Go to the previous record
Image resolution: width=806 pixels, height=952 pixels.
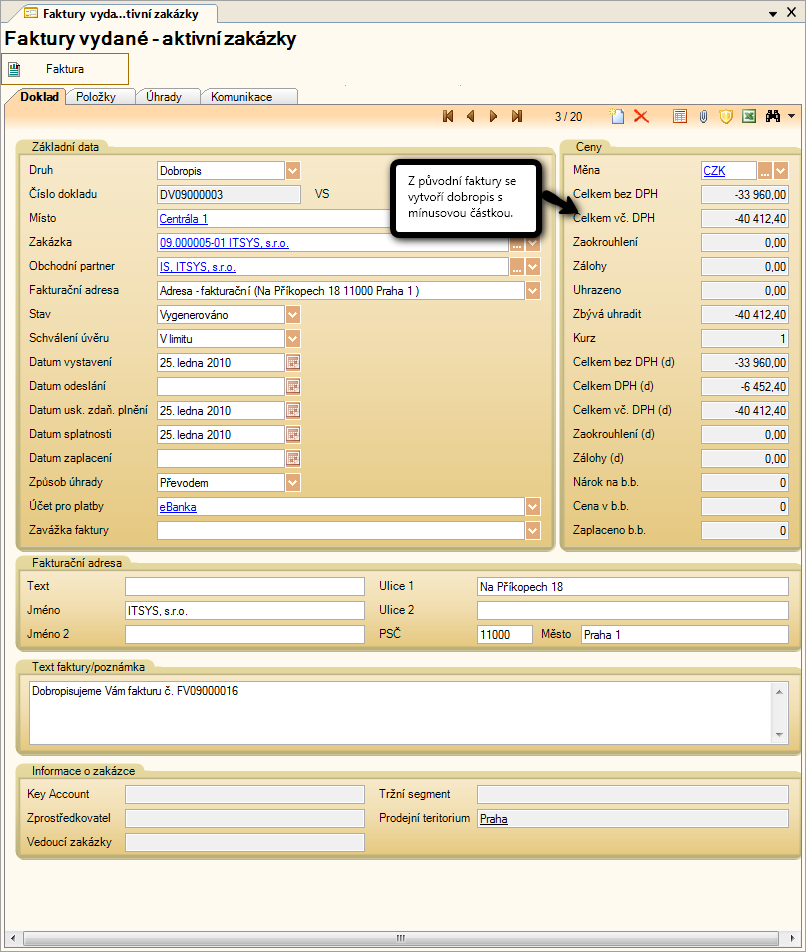[470, 117]
